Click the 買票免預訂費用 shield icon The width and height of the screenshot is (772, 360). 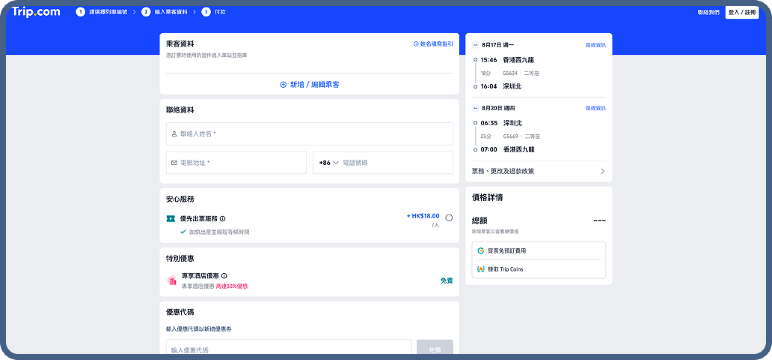tap(481, 251)
